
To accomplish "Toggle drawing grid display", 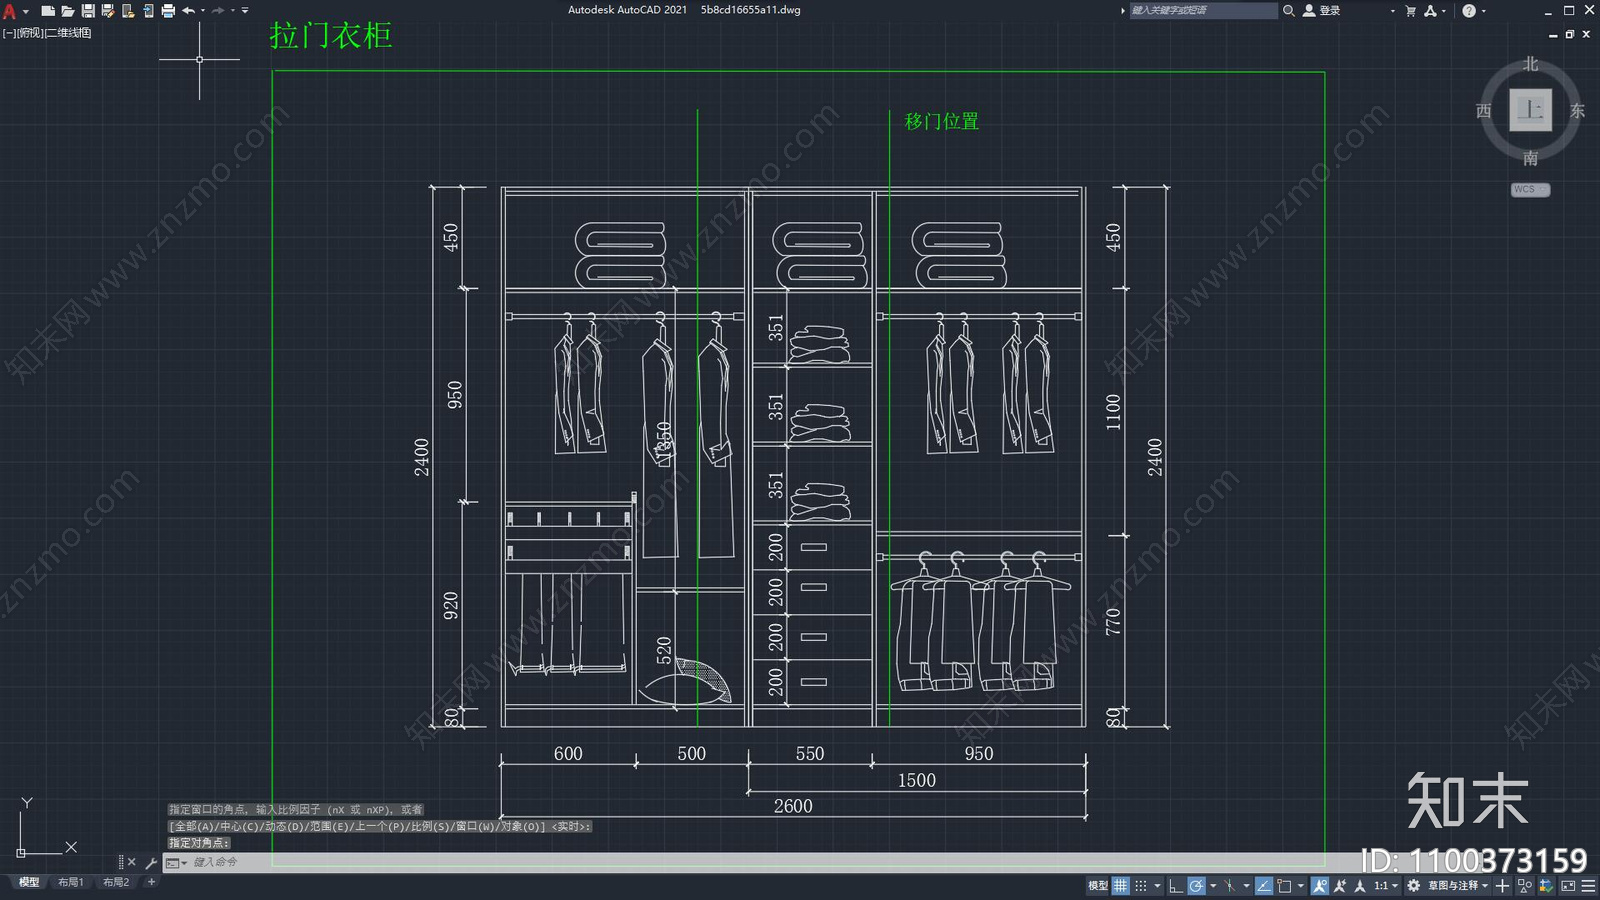I will click(1121, 886).
